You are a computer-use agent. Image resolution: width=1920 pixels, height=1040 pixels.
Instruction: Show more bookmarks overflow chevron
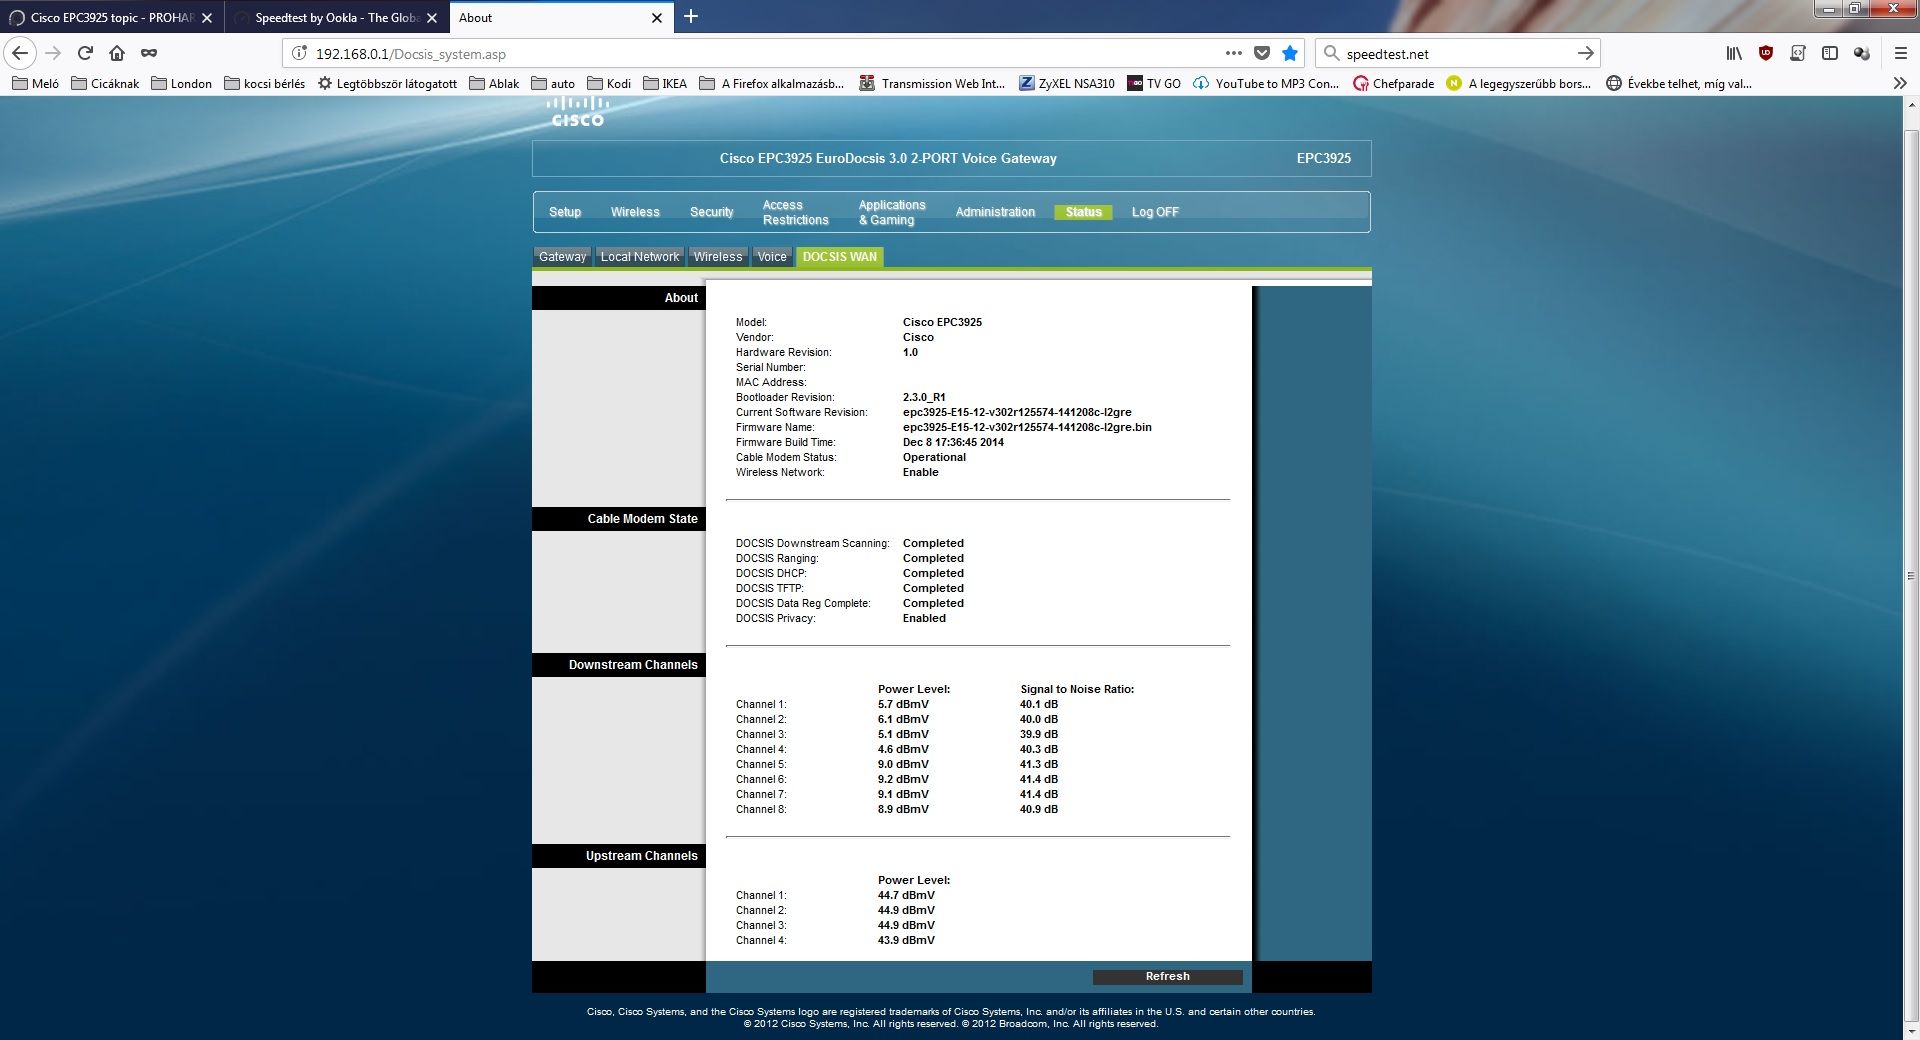(1900, 84)
